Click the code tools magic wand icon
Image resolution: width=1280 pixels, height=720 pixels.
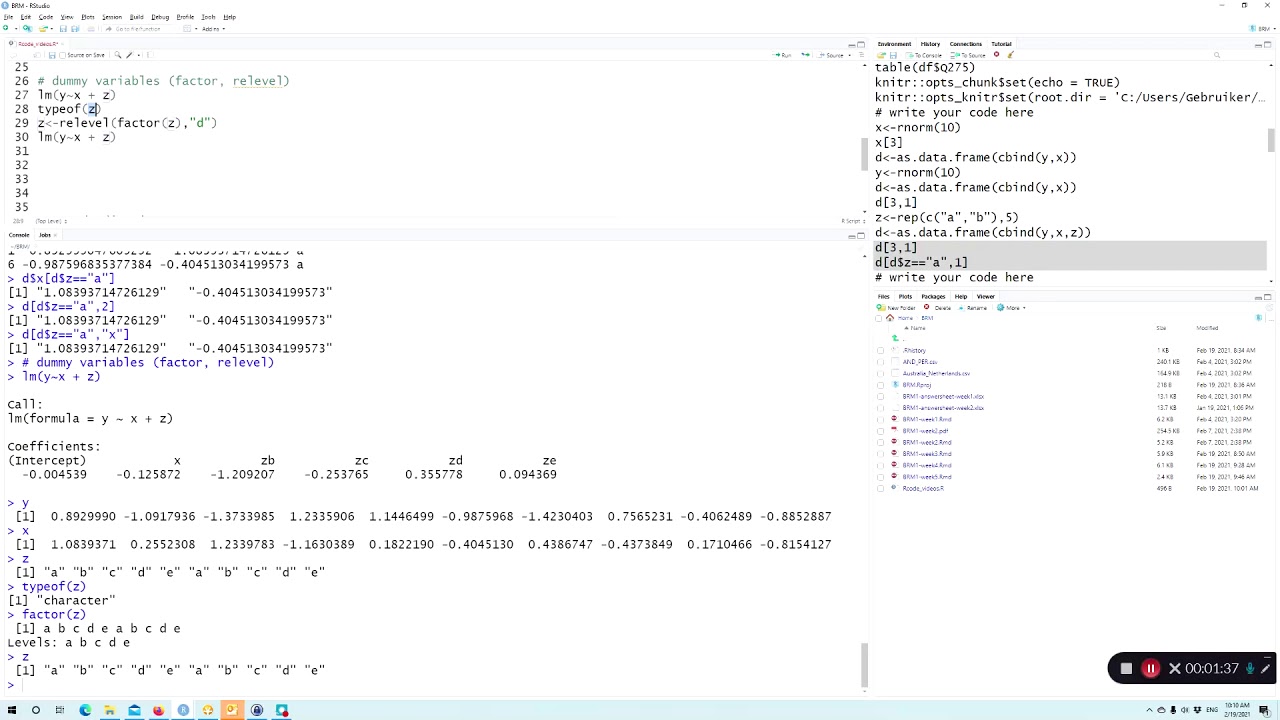coord(129,54)
